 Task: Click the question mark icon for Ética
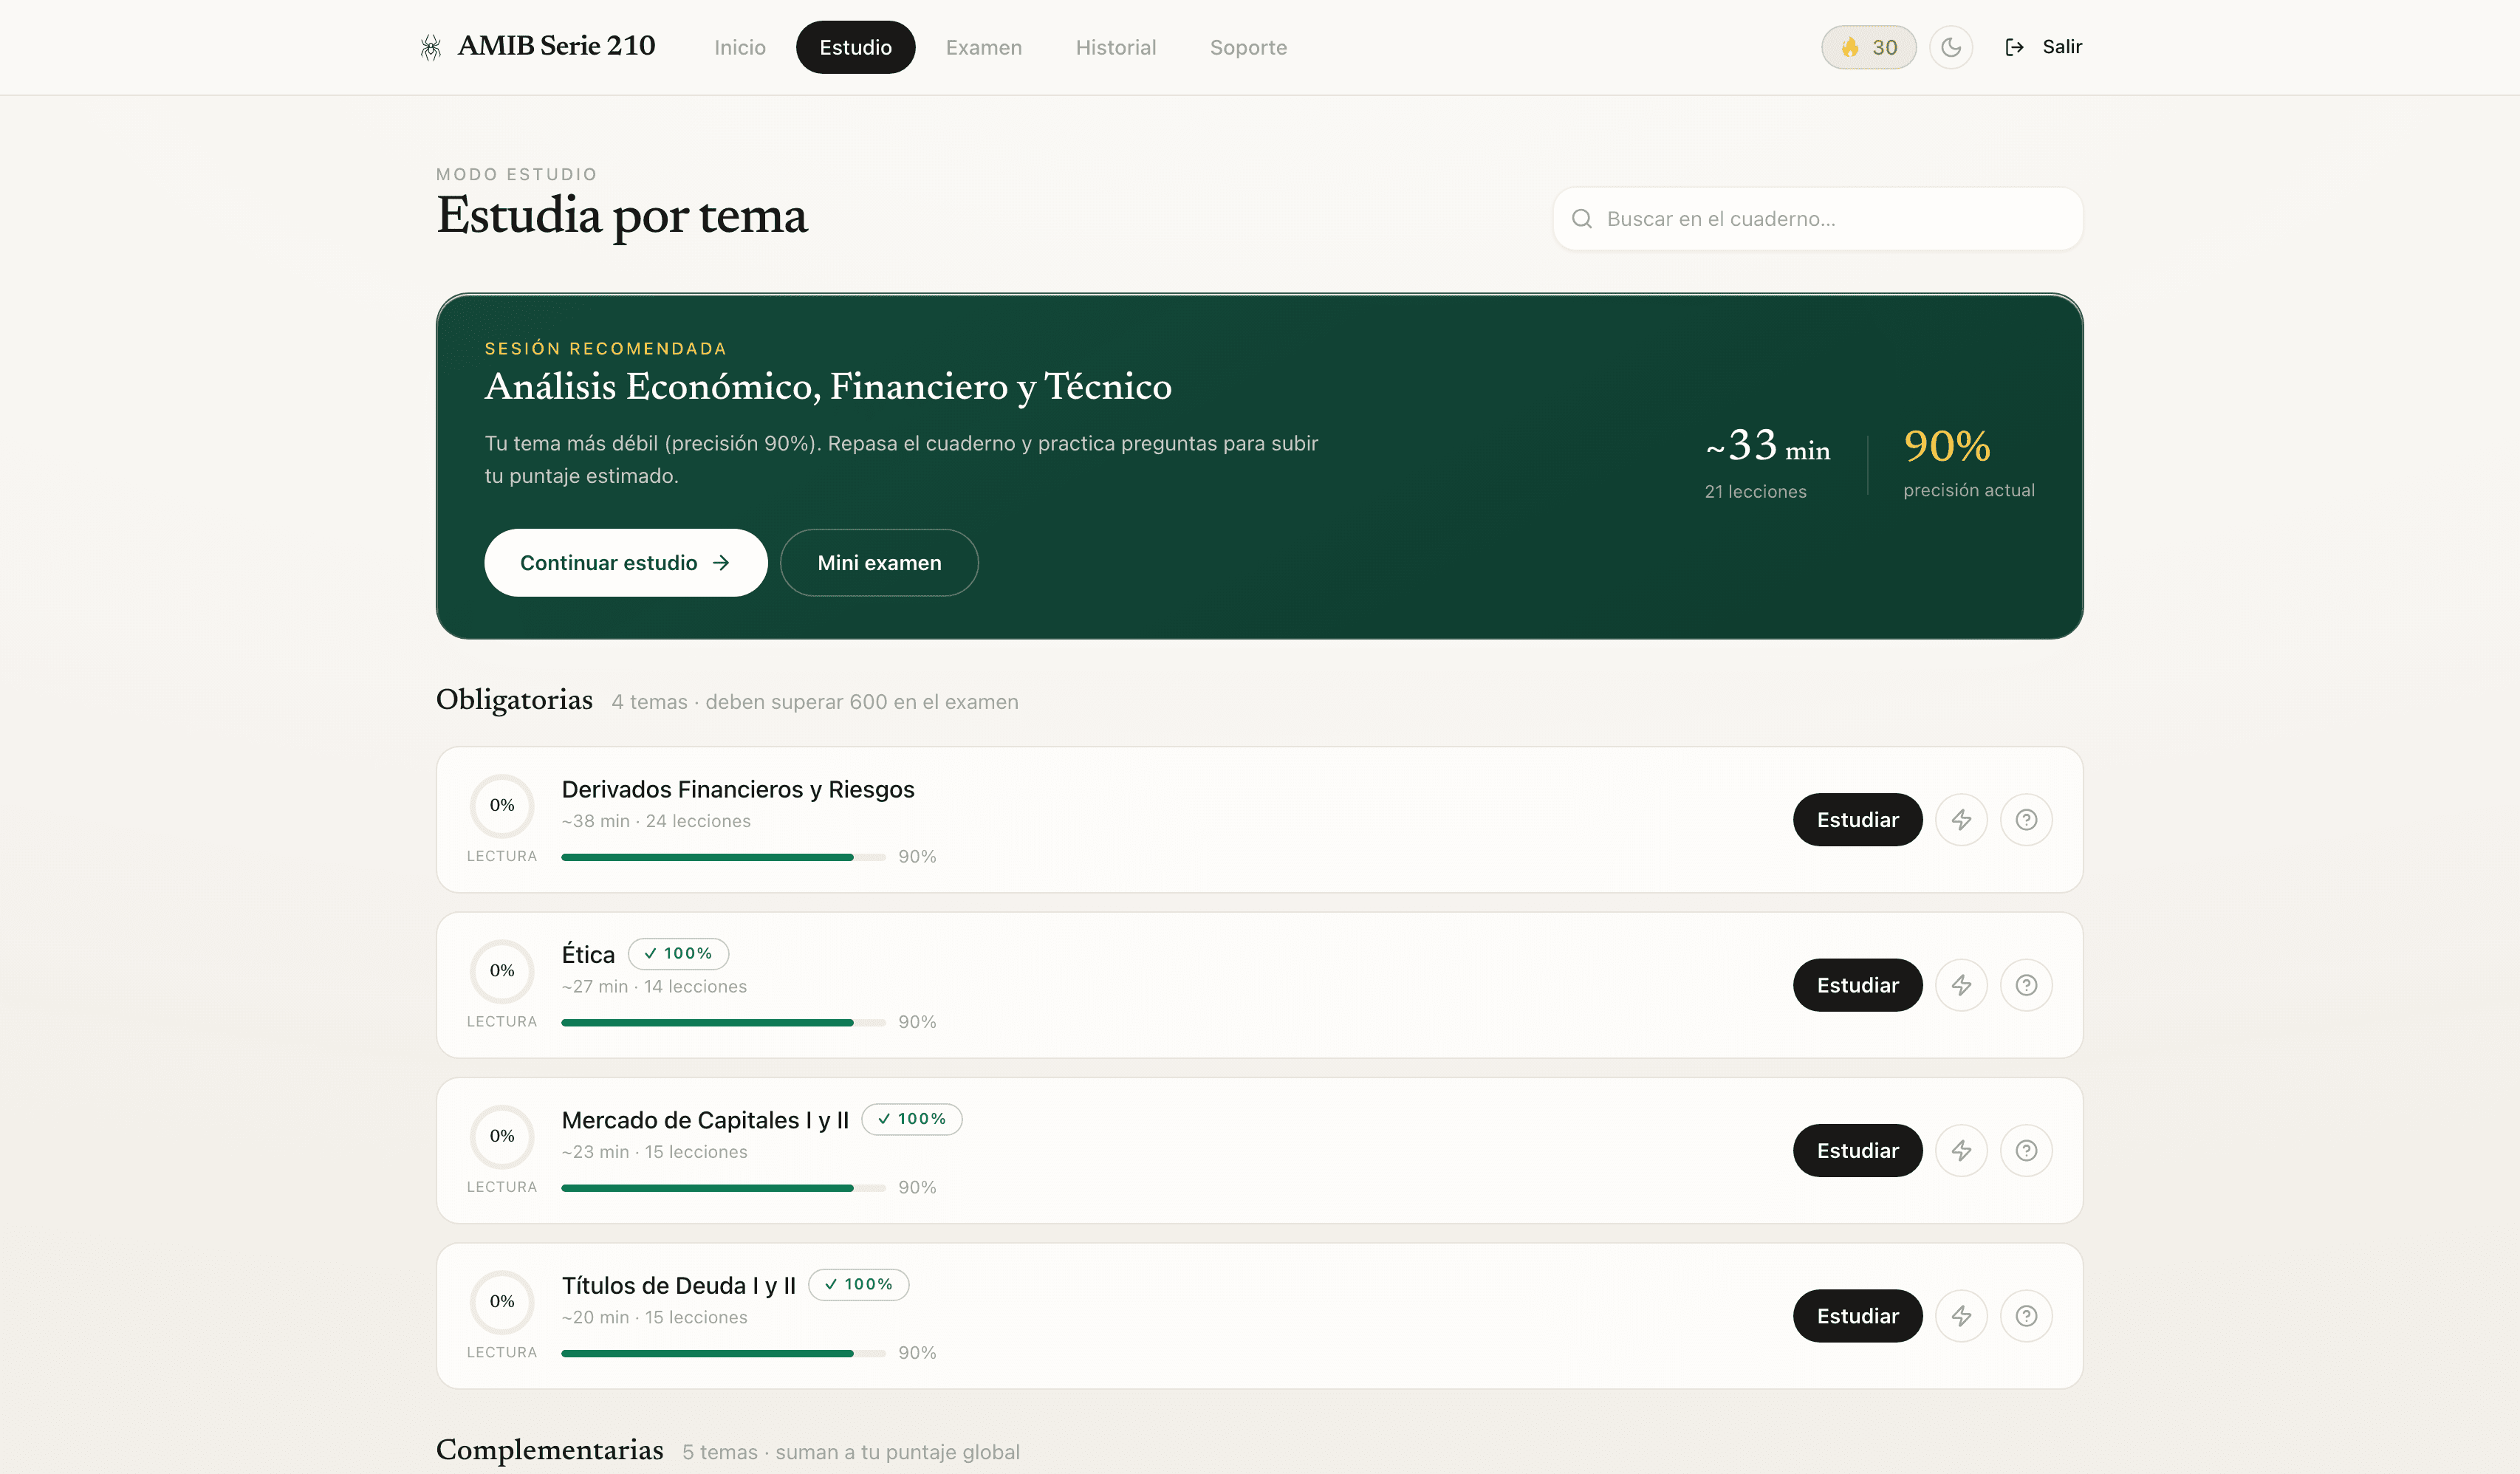(x=2026, y=985)
